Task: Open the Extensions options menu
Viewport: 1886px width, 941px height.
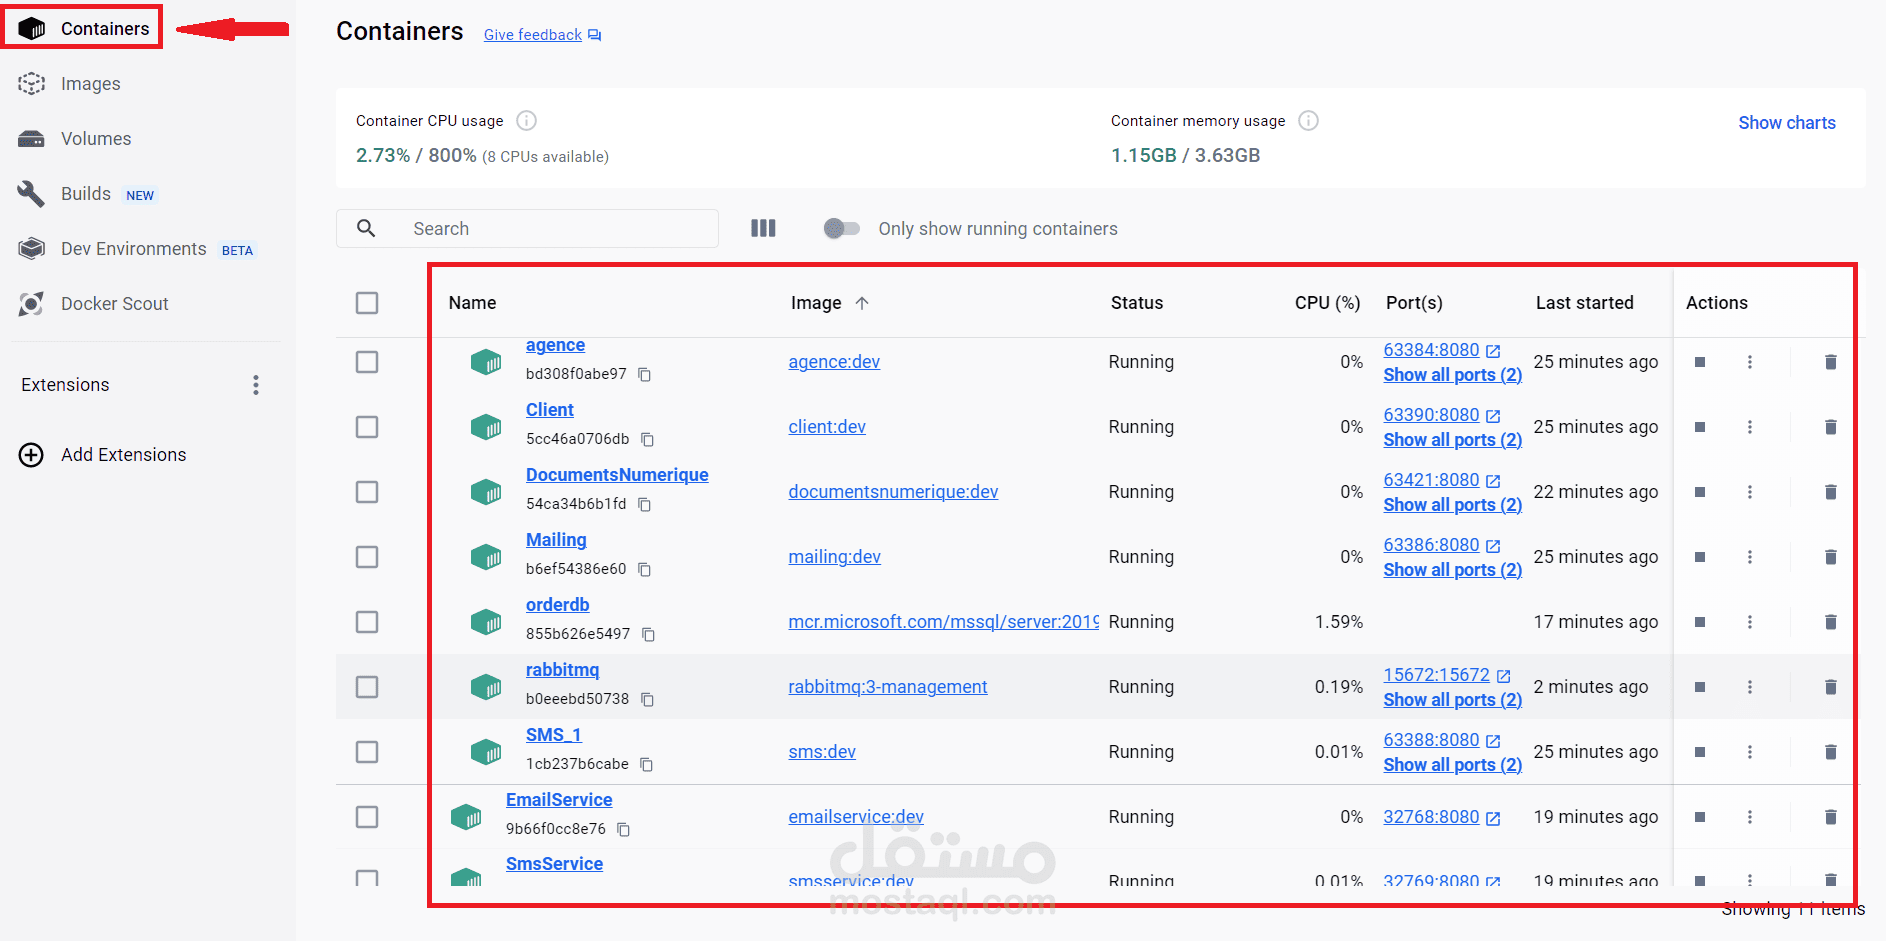Action: (x=256, y=385)
